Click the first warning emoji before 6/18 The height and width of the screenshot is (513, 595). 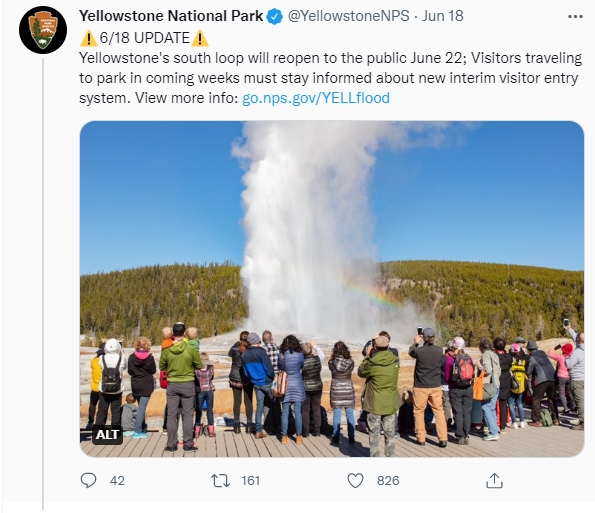(x=89, y=38)
